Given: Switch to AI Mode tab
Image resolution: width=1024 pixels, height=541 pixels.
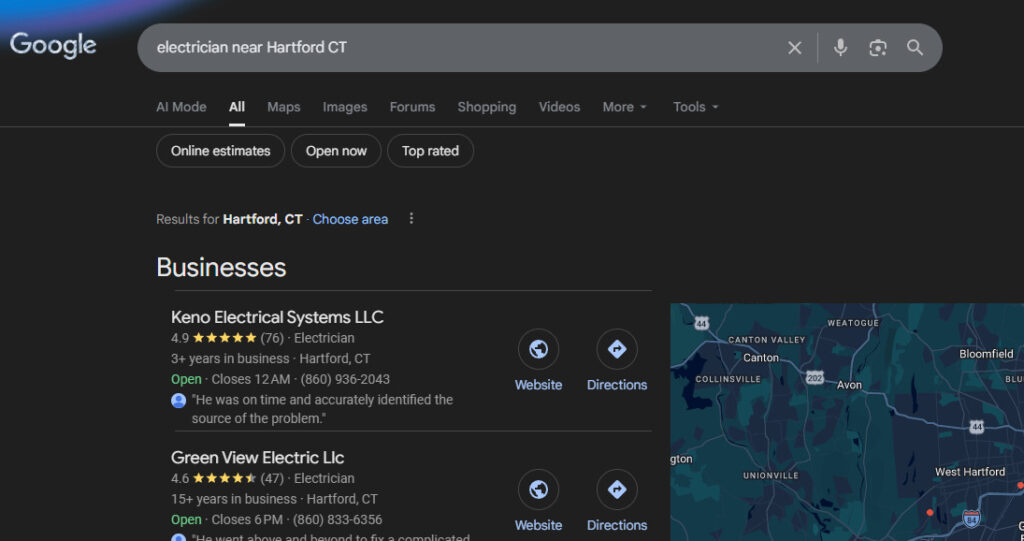Looking at the screenshot, I should pos(181,107).
